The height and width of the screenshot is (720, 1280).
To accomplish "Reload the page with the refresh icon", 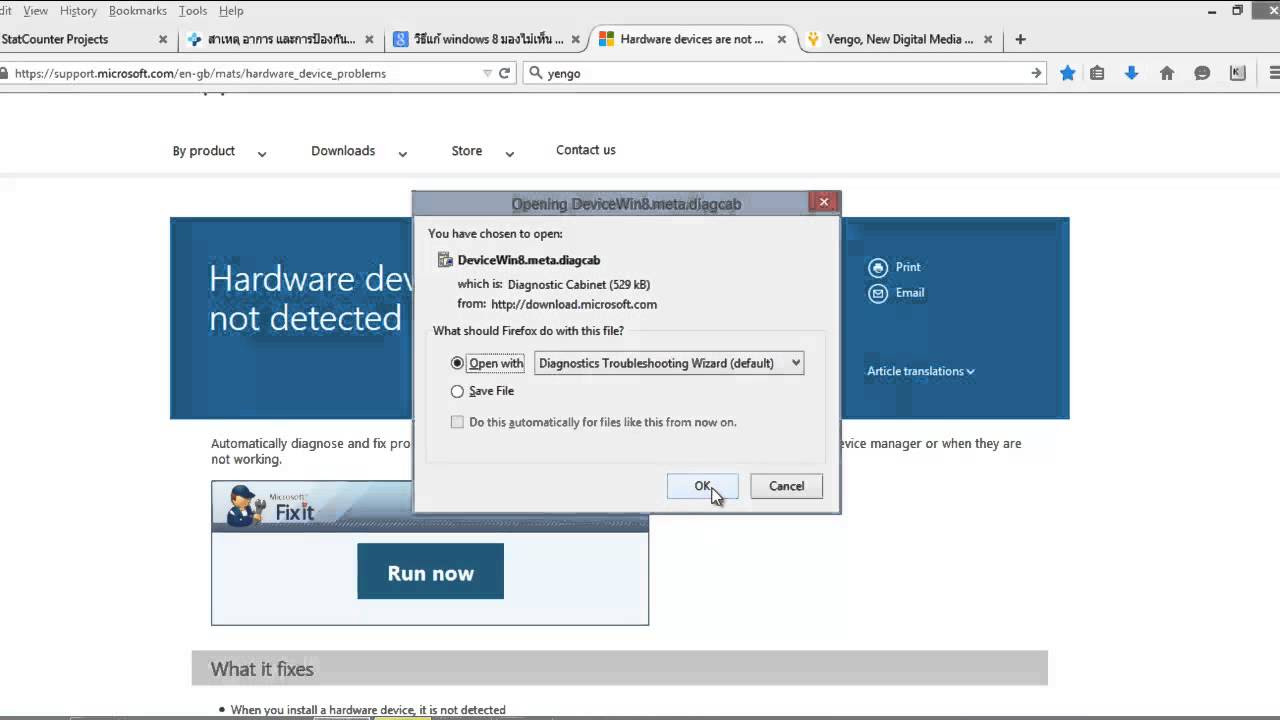I will point(505,73).
